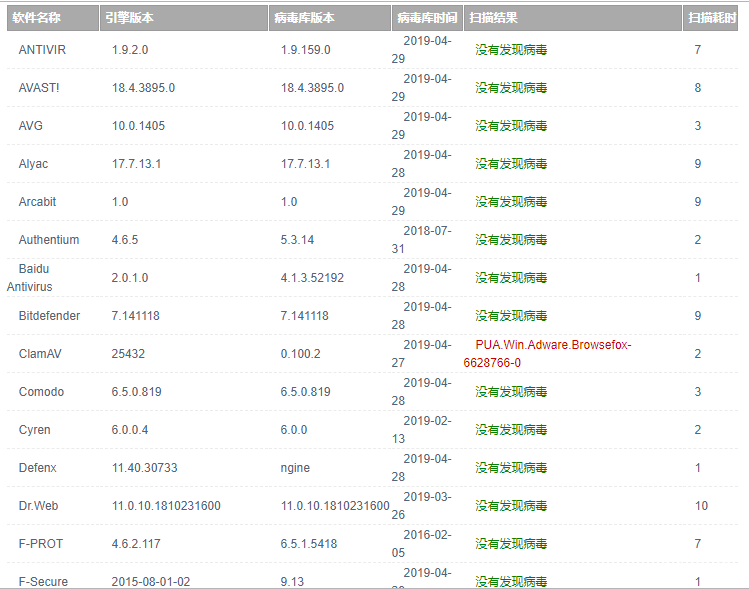Click Comodo engine version 6.5.0.819
This screenshot has width=749, height=589.
click(137, 392)
